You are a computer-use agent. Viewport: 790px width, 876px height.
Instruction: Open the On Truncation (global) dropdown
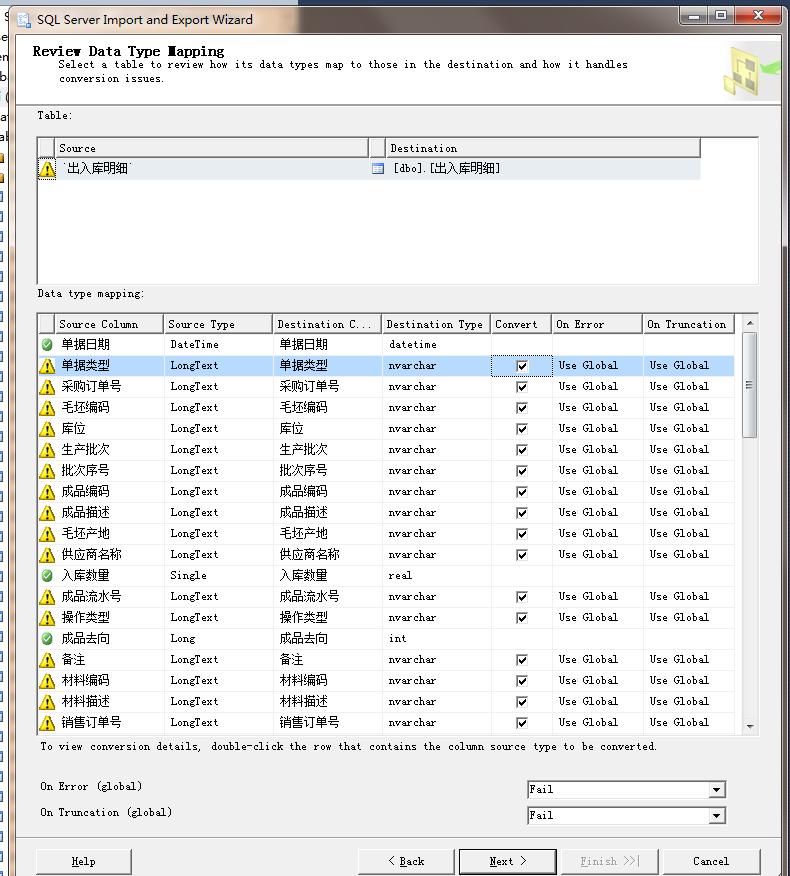(716, 816)
